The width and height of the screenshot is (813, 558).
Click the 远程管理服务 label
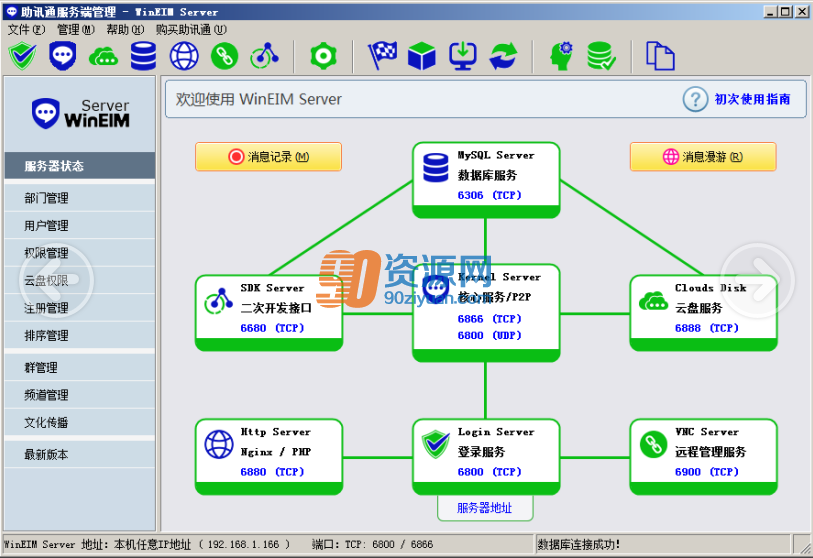710,452
